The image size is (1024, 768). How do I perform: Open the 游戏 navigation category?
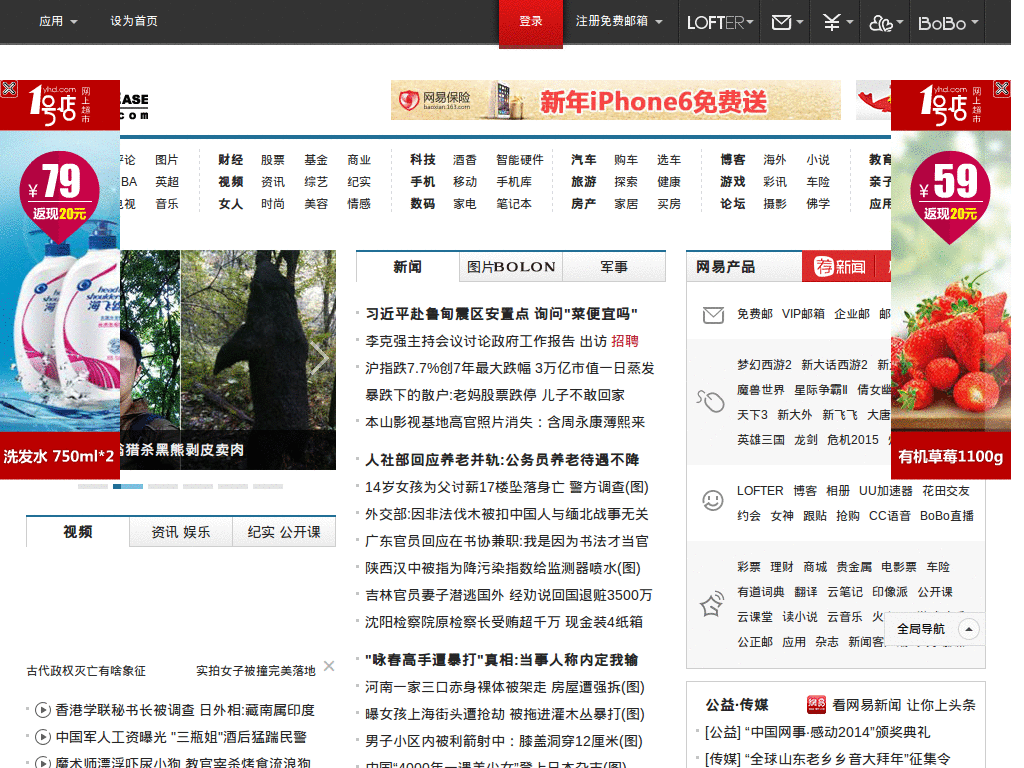[x=733, y=182]
